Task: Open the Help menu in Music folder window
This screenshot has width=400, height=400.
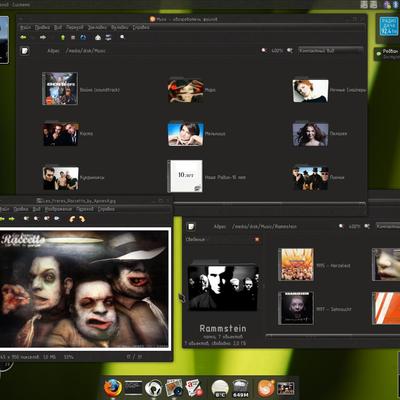Action: 141,27
